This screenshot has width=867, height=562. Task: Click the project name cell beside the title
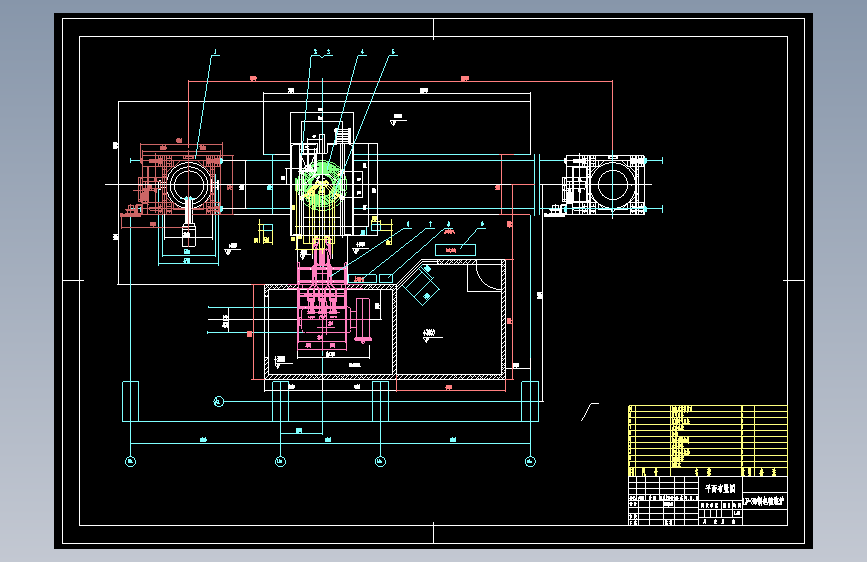click(x=765, y=502)
